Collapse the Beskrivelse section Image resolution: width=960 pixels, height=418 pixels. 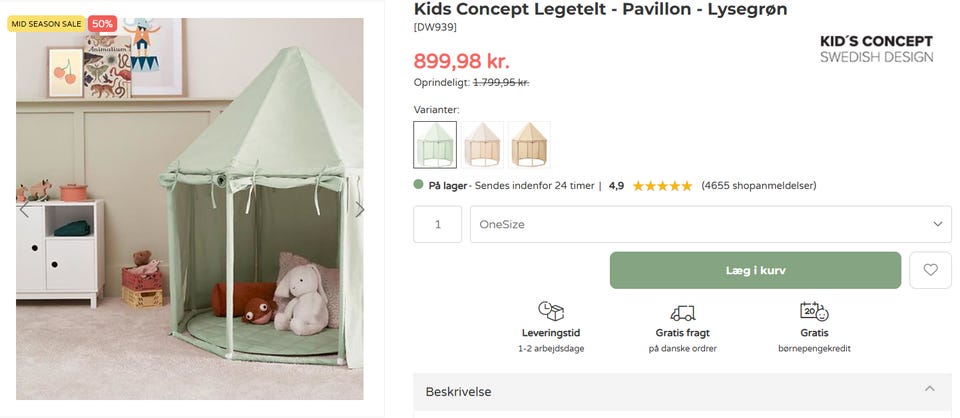929,390
